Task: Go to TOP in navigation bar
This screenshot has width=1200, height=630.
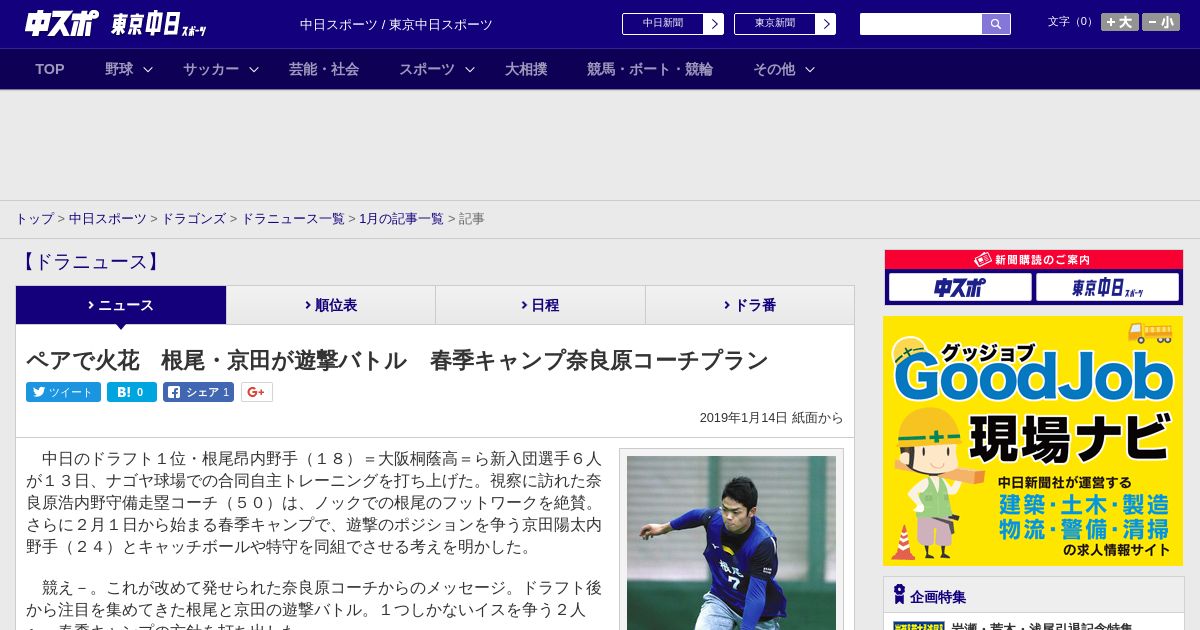Action: click(x=50, y=69)
